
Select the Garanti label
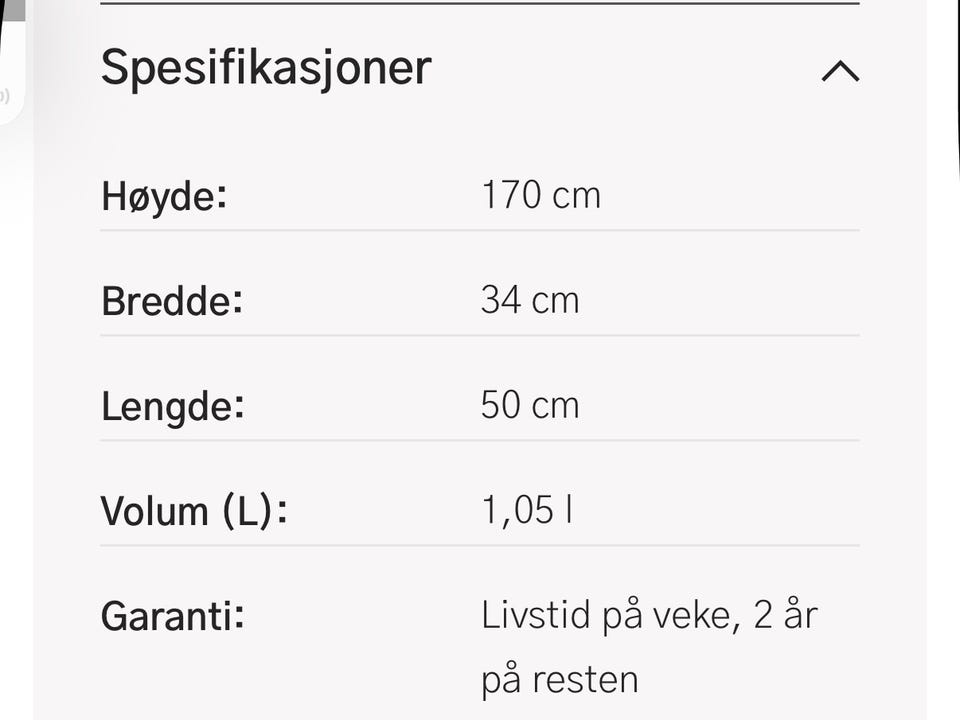172,616
